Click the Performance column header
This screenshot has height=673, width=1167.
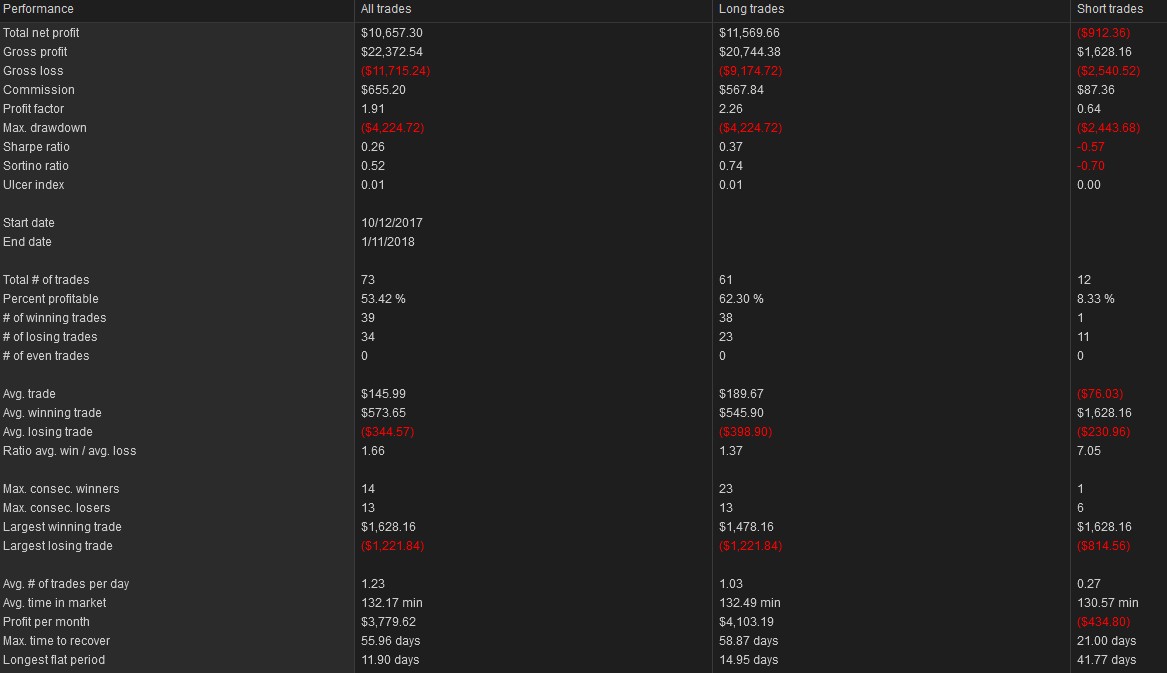pos(38,9)
